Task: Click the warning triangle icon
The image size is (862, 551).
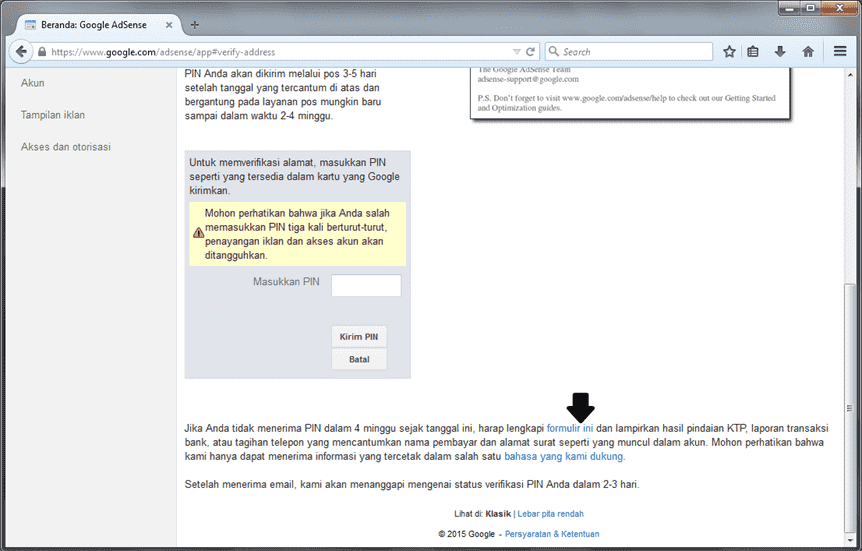Action: click(198, 233)
